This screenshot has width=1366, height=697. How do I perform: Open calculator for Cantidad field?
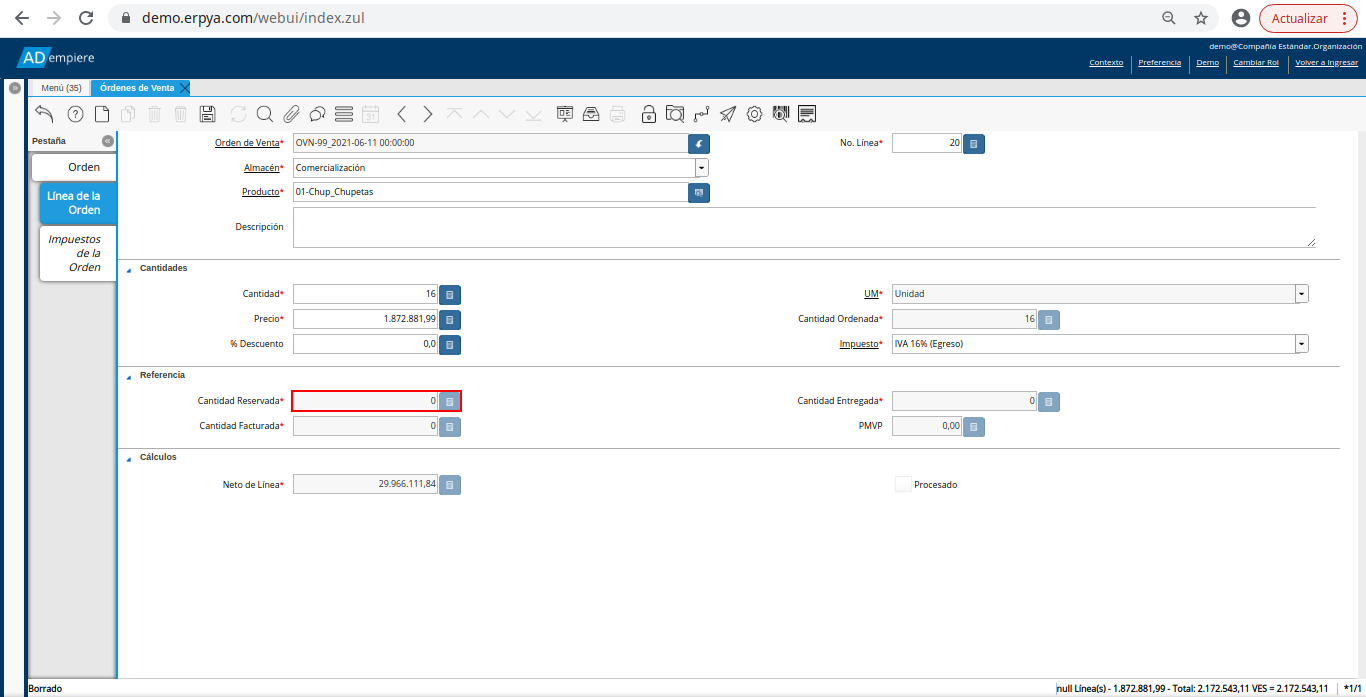pyautogui.click(x=450, y=294)
